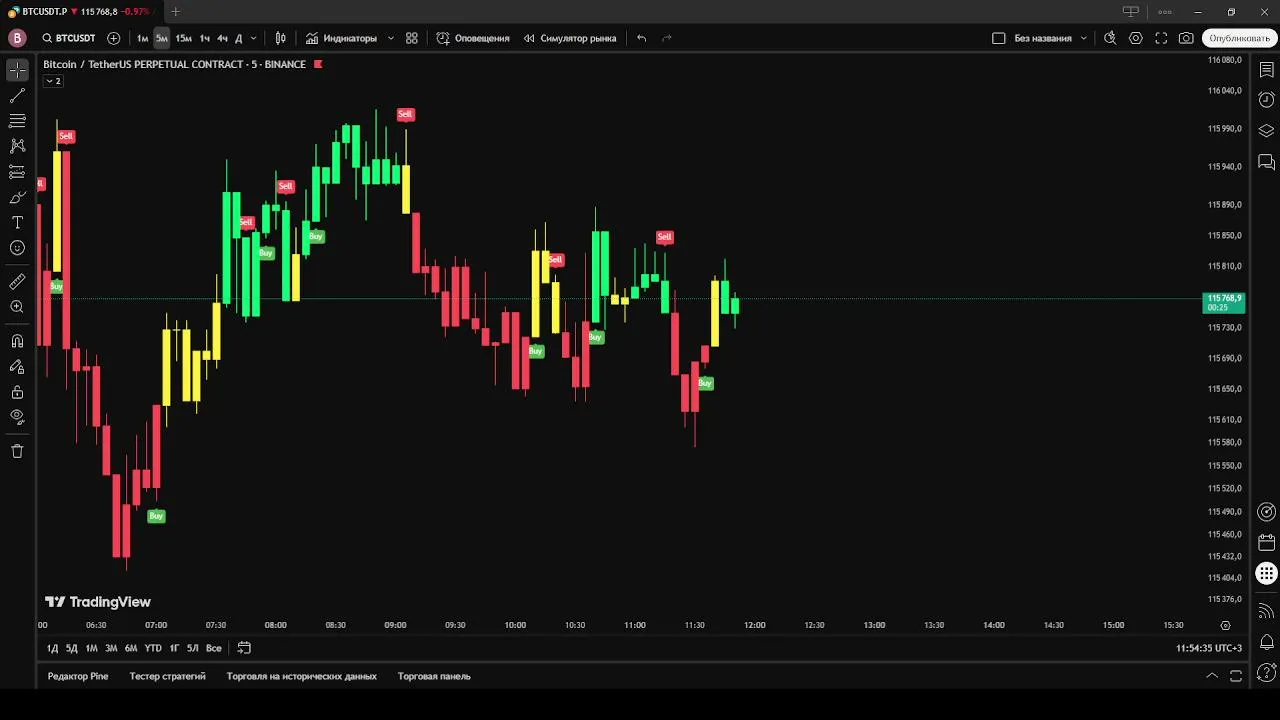The width and height of the screenshot is (1280, 720).
Task: Open the layout grid templates icon
Action: pyautogui.click(x=412, y=38)
